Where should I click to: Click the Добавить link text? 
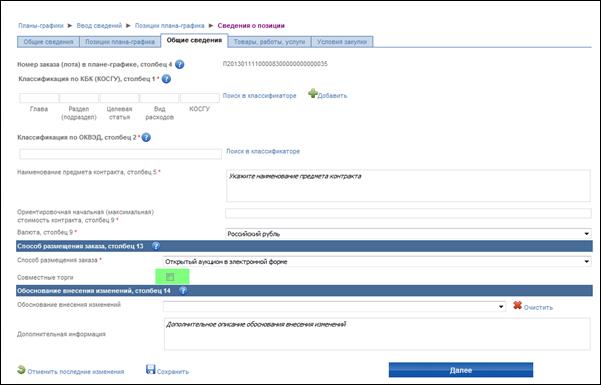(332, 96)
